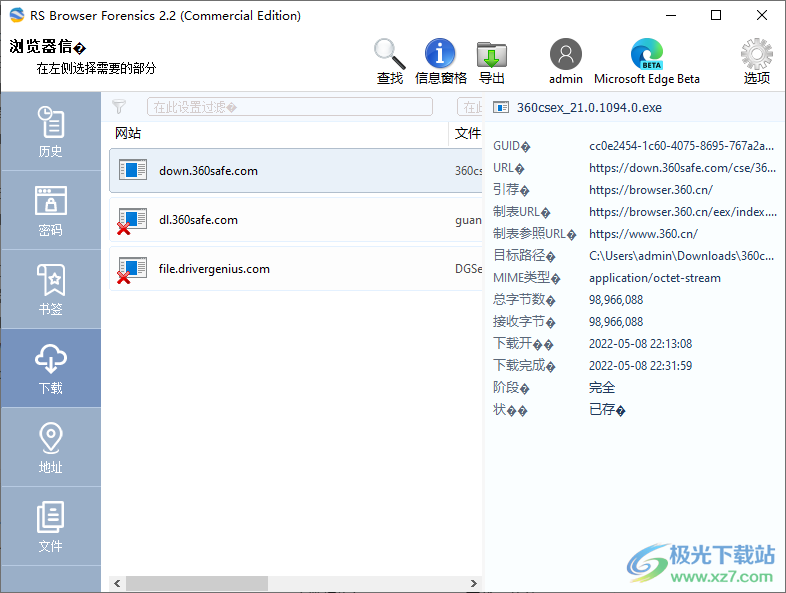
Task: Open the Bookmarks (书签) sidebar section
Action: click(x=51, y=289)
